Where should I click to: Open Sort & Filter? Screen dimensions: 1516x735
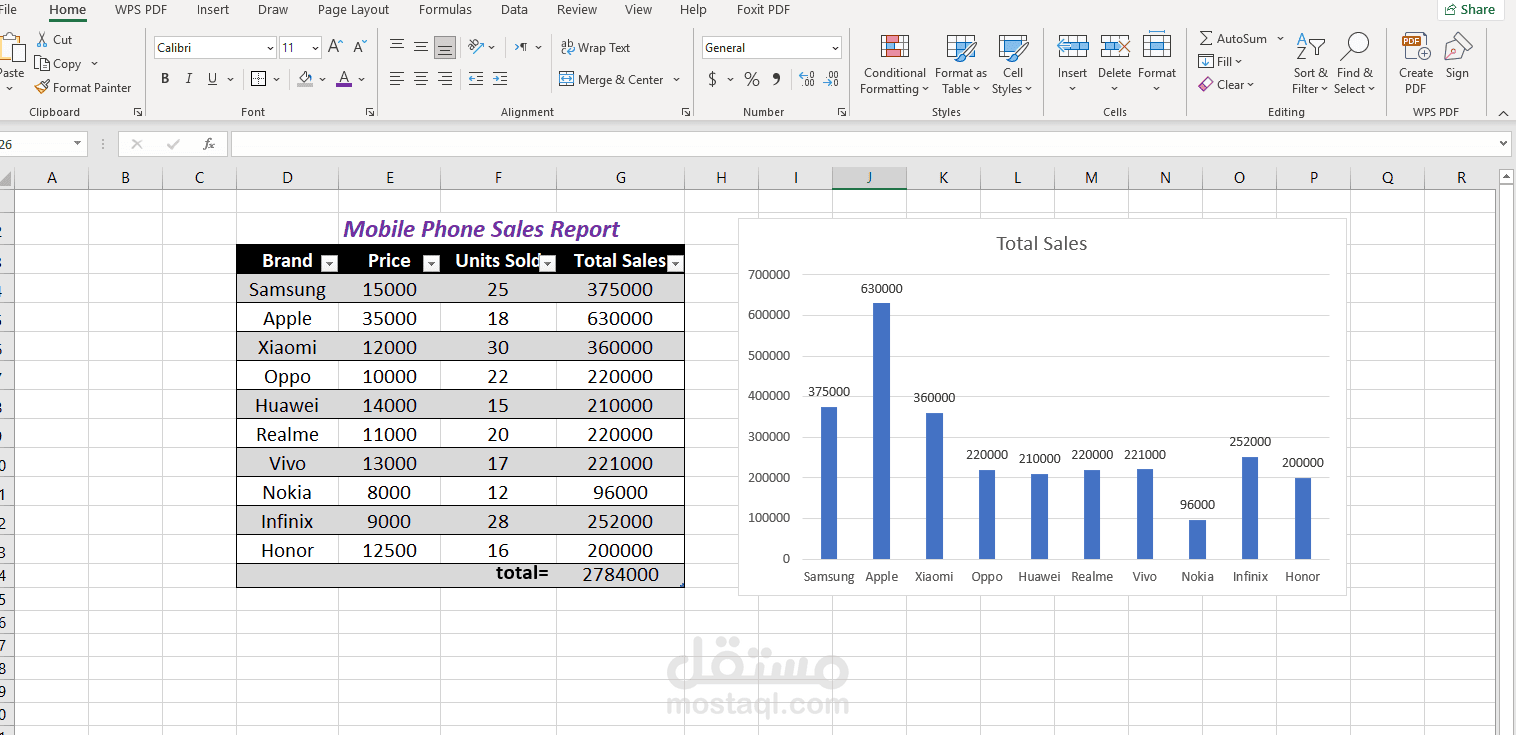(x=1310, y=65)
